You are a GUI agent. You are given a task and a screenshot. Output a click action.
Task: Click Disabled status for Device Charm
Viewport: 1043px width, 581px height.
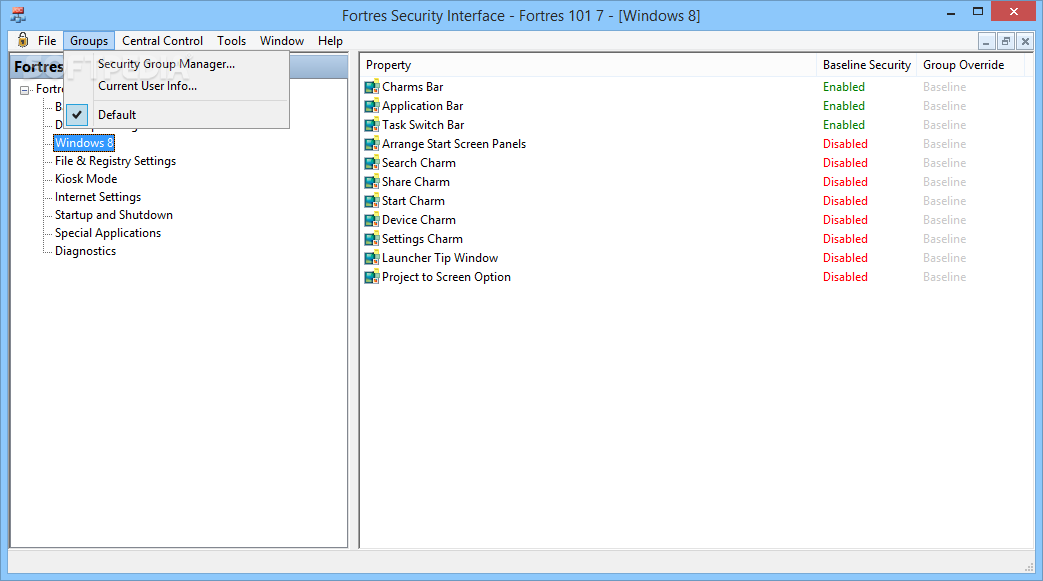point(845,220)
